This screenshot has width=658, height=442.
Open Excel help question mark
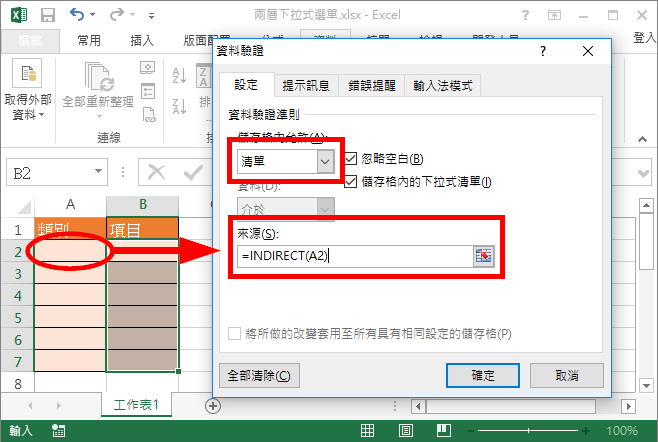(525, 16)
